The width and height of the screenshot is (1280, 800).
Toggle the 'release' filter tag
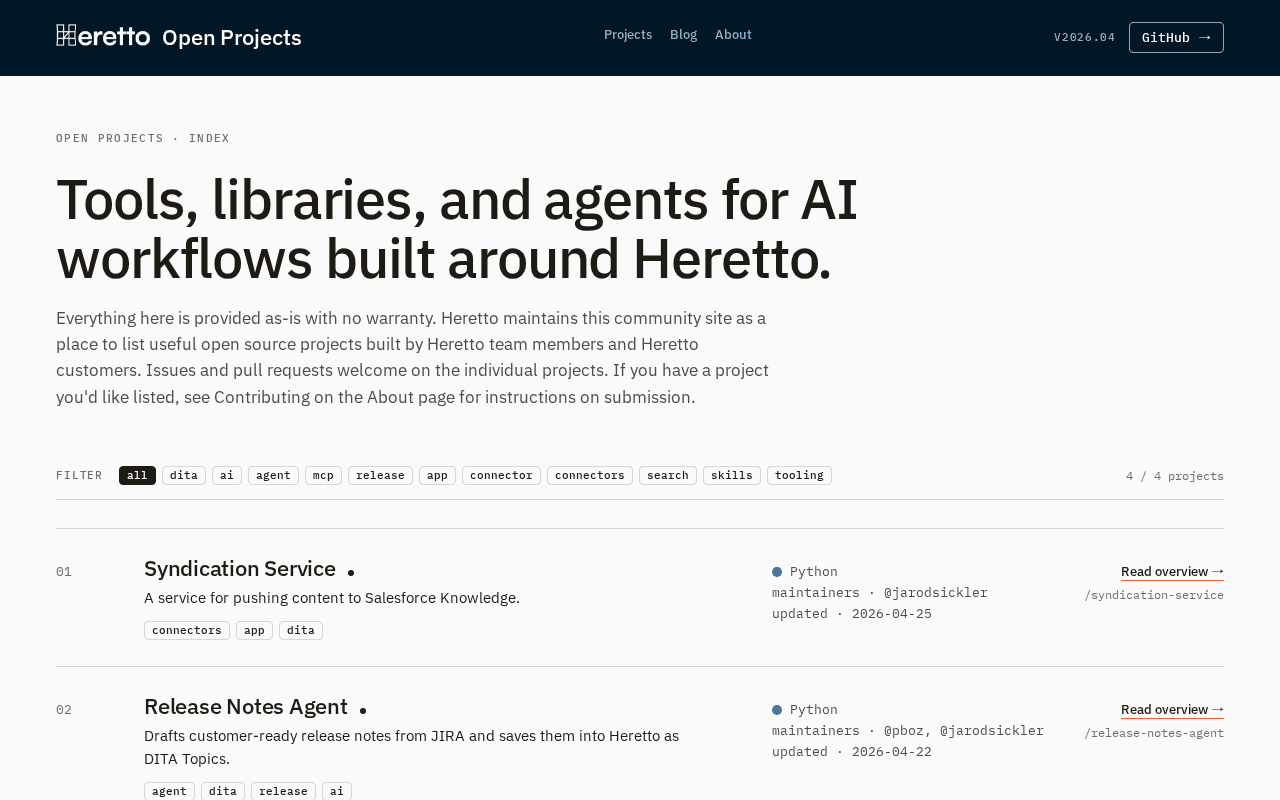380,475
